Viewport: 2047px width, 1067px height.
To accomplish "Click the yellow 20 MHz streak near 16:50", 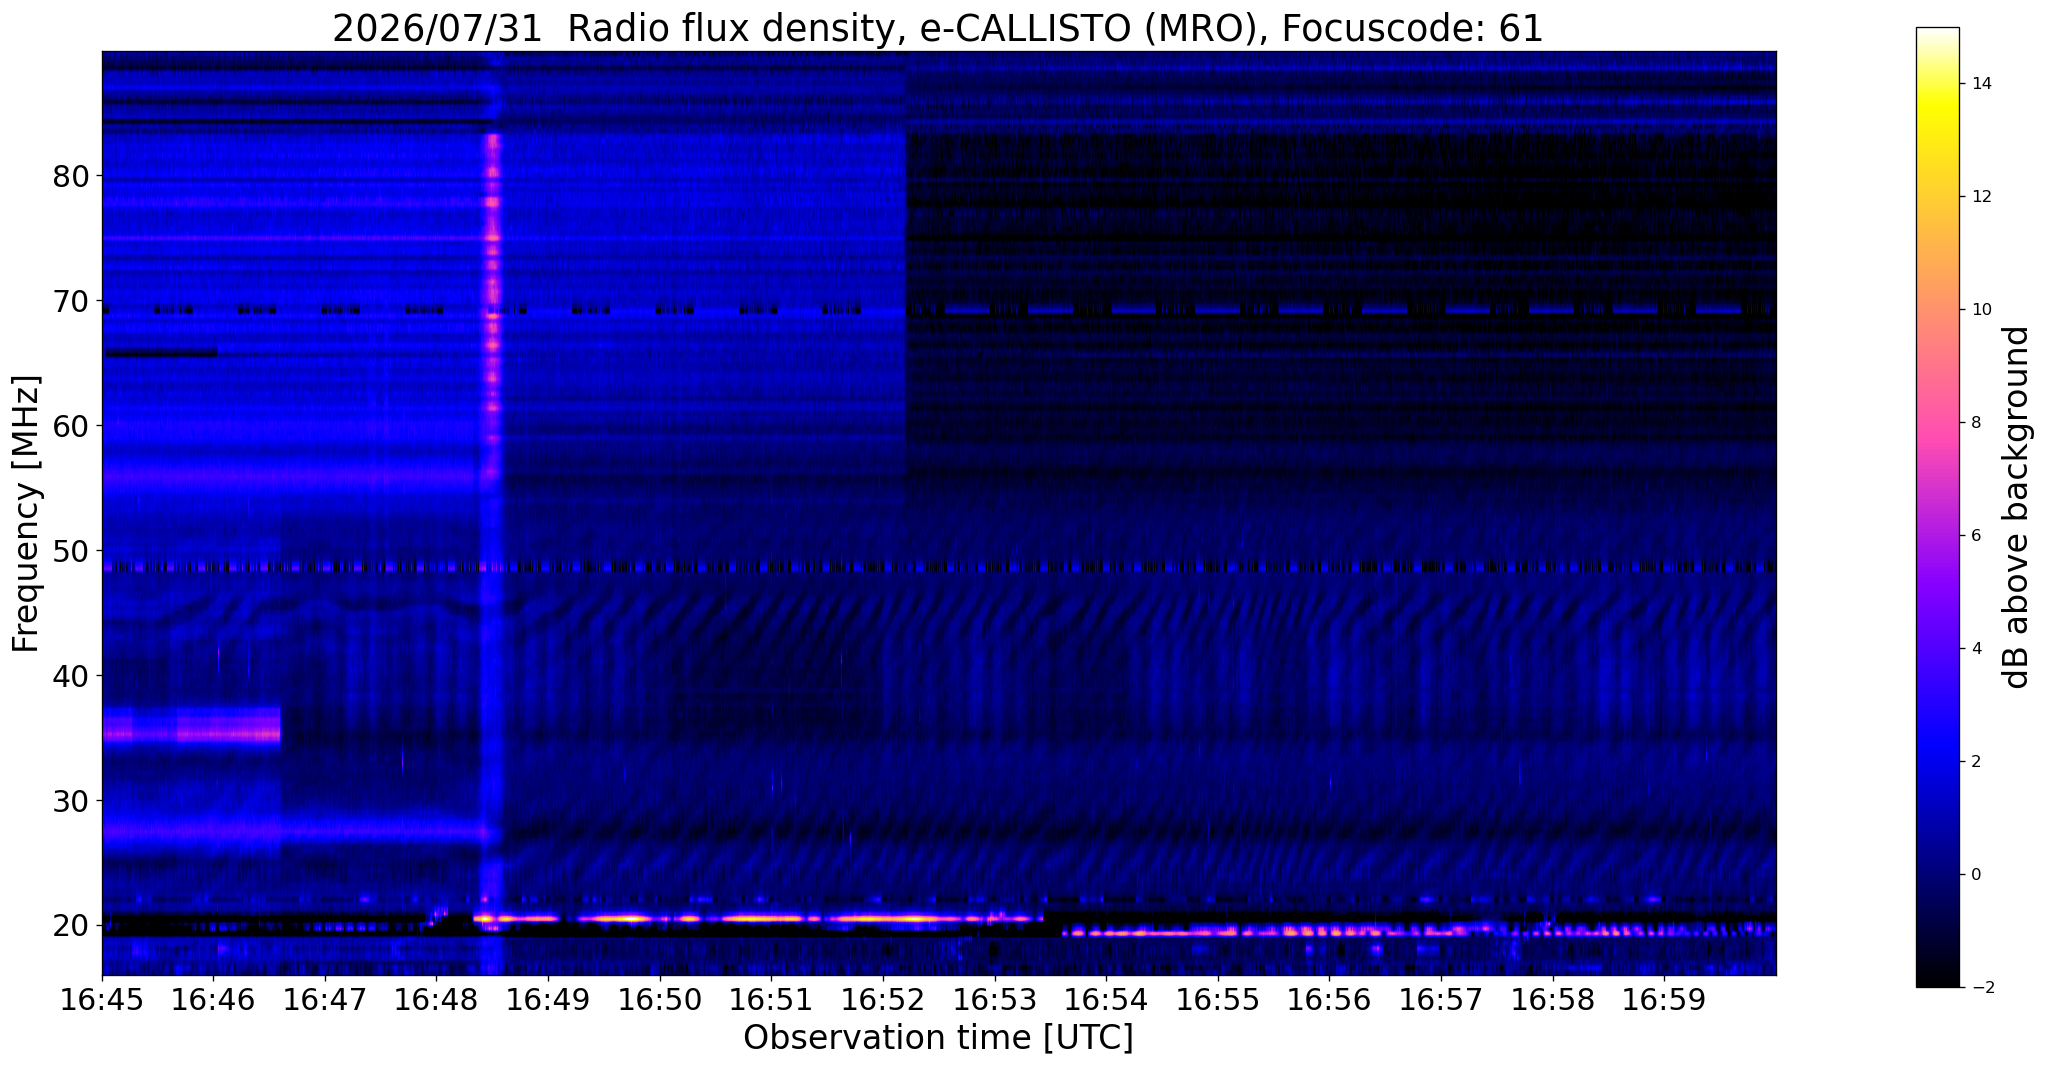I will coord(615,918).
